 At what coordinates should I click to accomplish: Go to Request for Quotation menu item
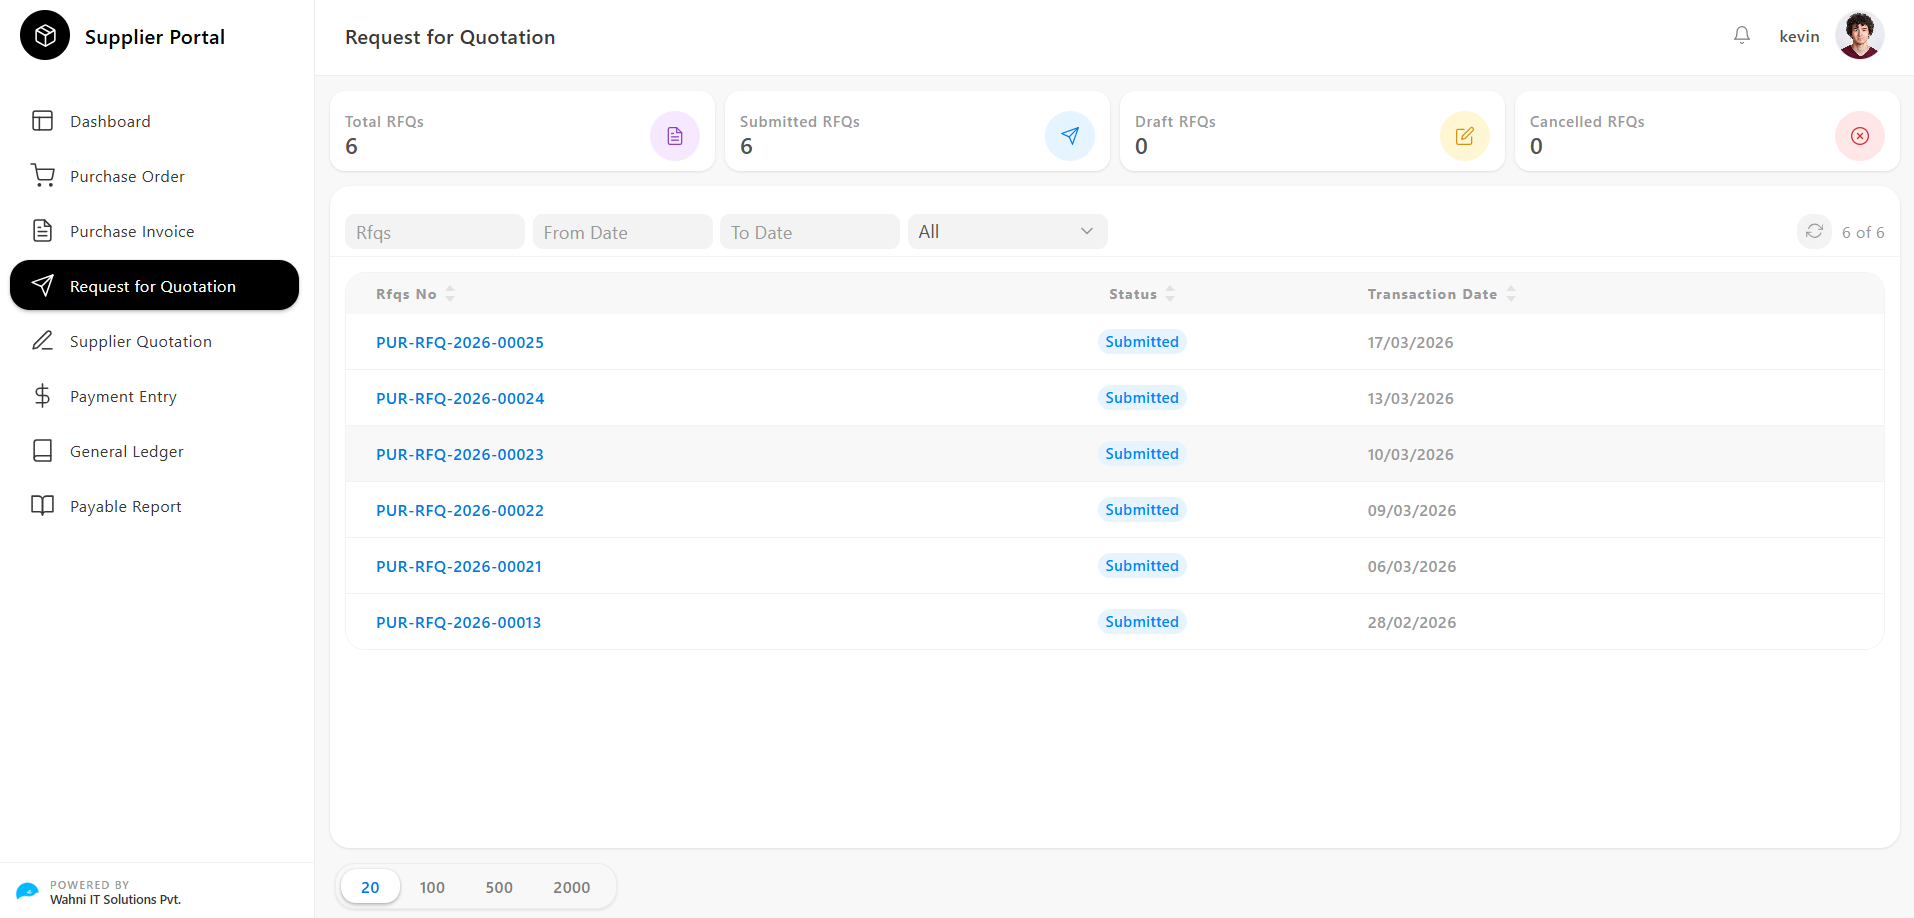154,286
